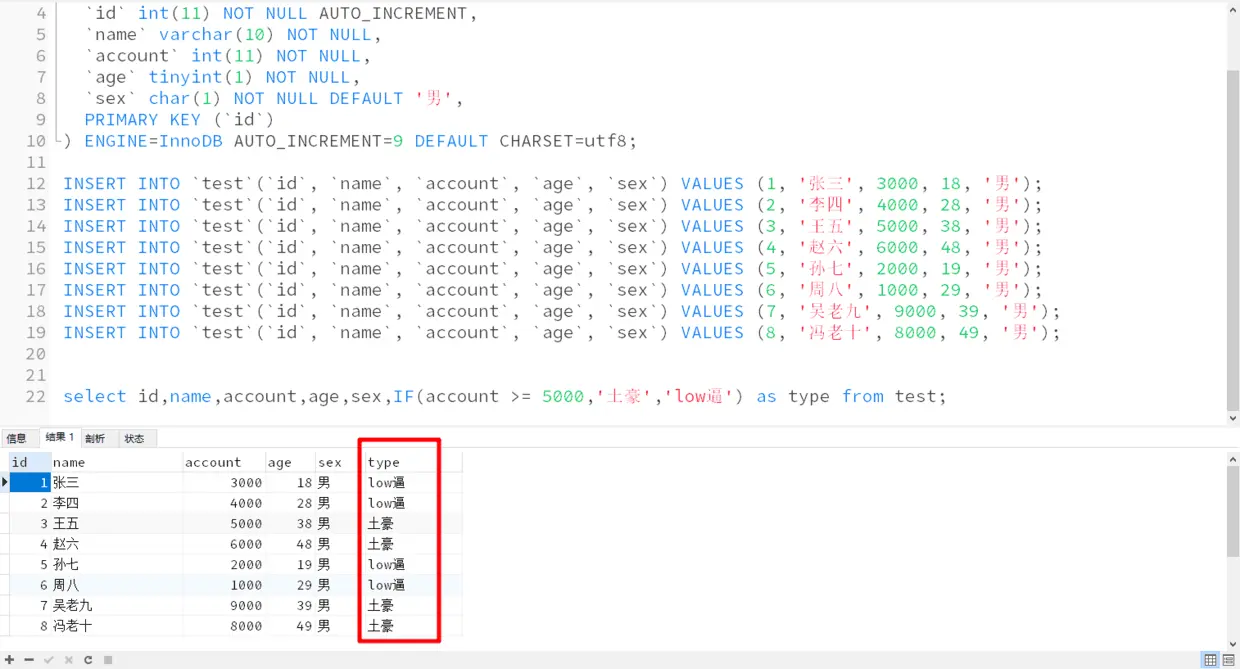Click the ENGINE=InnoDB line in the editor
This screenshot has height=669, width=1240.
(x=350, y=141)
